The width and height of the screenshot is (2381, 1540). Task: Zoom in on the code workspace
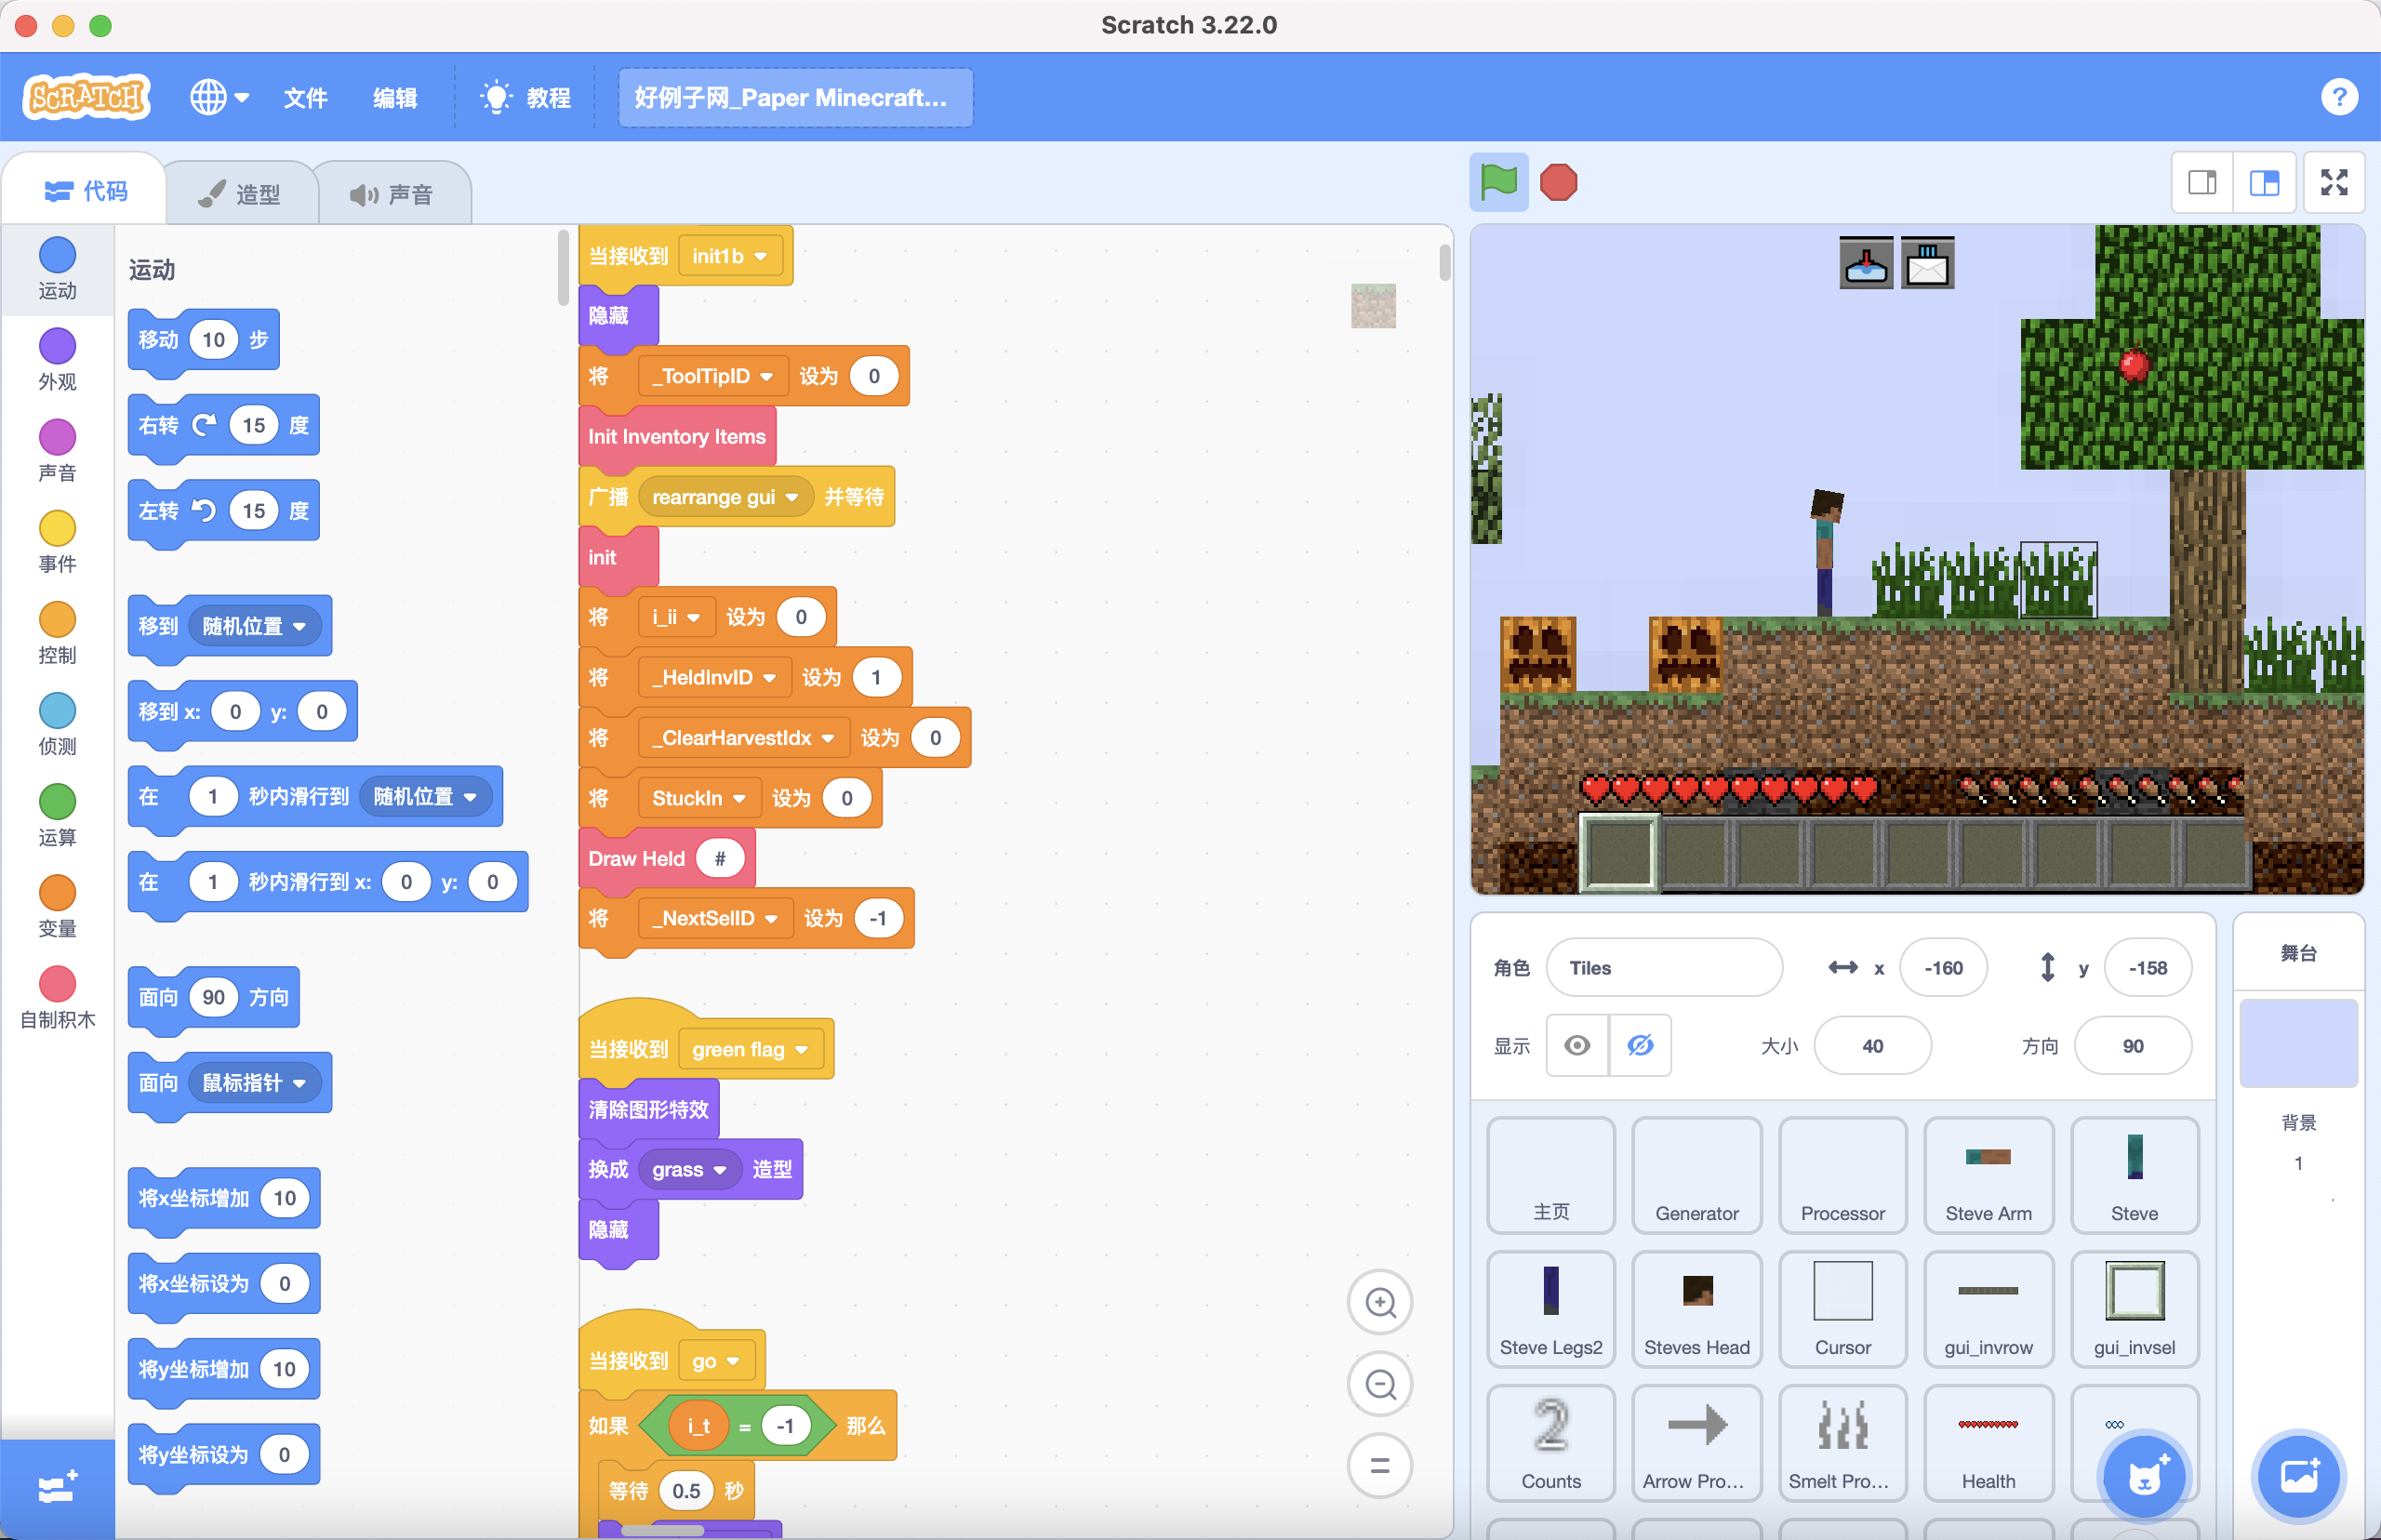click(1380, 1302)
